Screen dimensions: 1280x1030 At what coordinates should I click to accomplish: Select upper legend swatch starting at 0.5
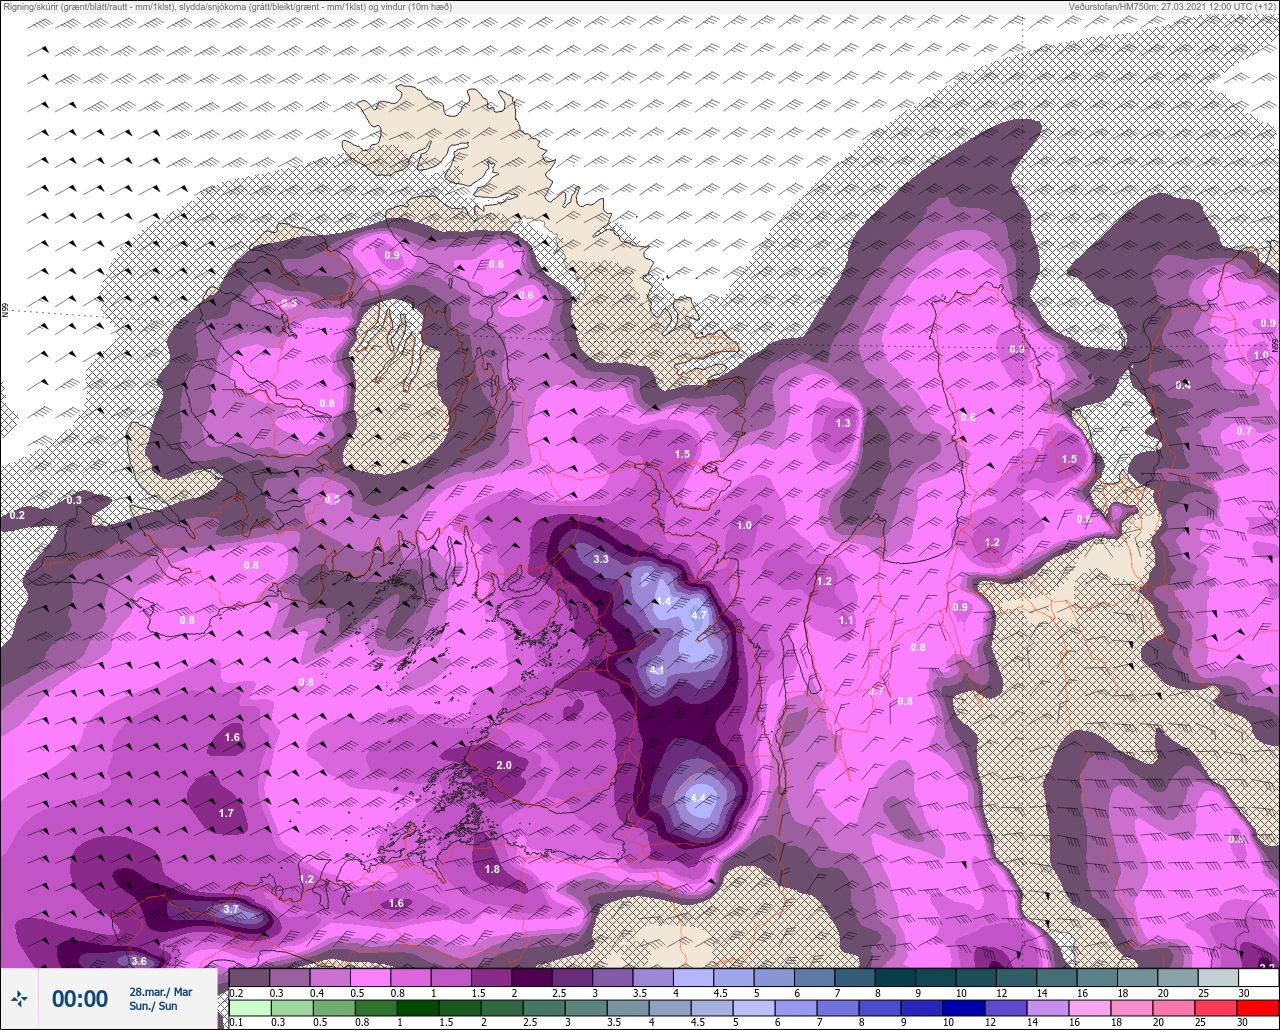click(370, 977)
